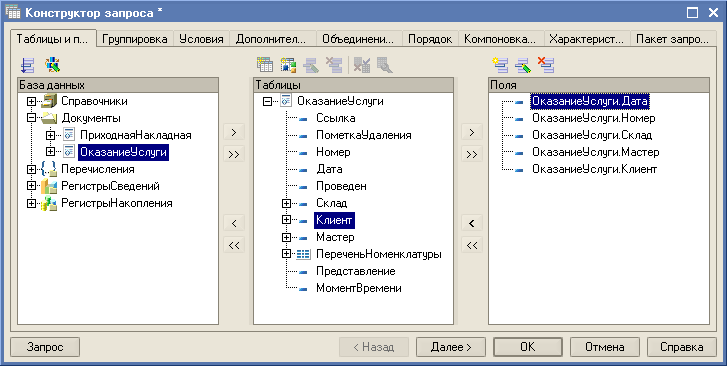Click the add new field icon above Поля
727x366 pixels.
coord(500,65)
